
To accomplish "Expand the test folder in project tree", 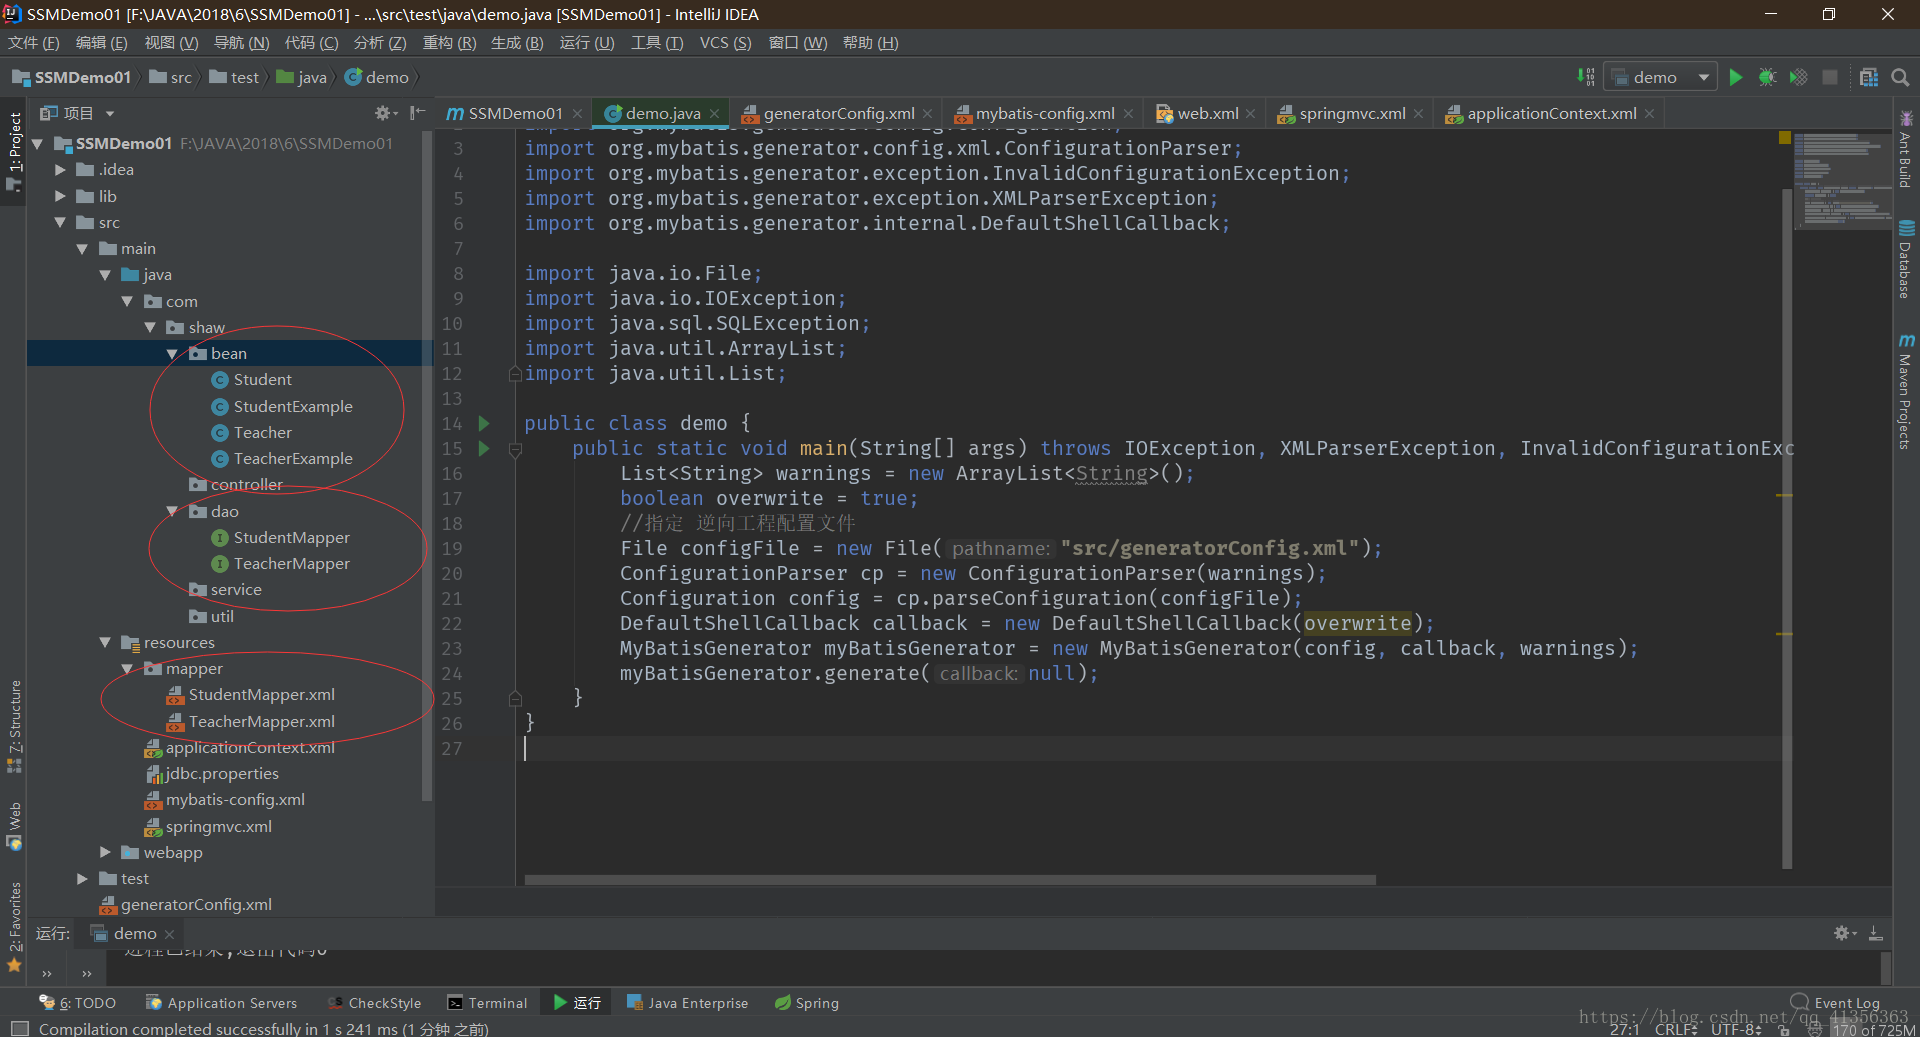I will coord(82,879).
